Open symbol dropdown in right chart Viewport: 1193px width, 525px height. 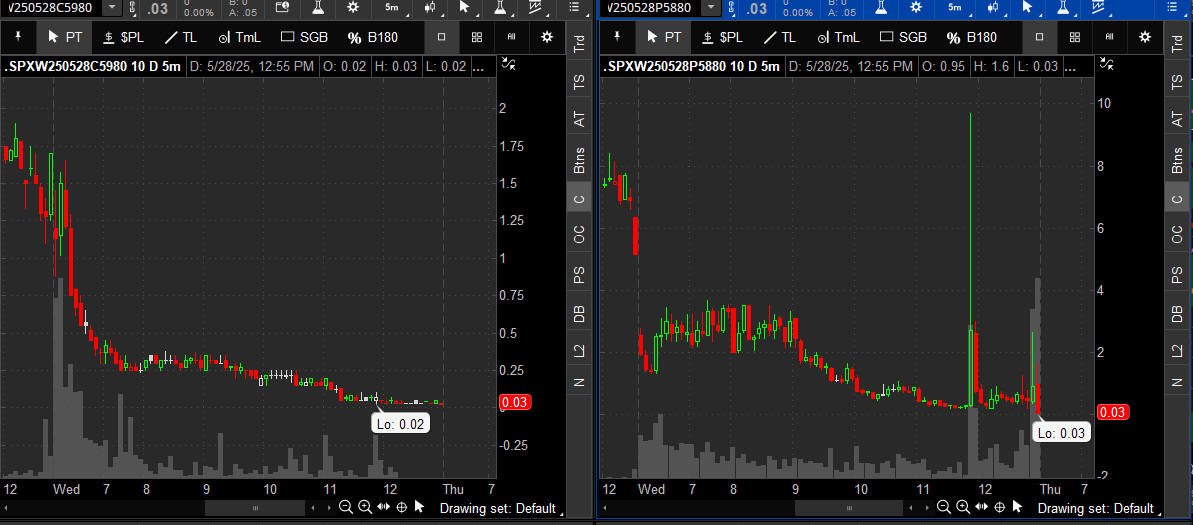click(710, 7)
